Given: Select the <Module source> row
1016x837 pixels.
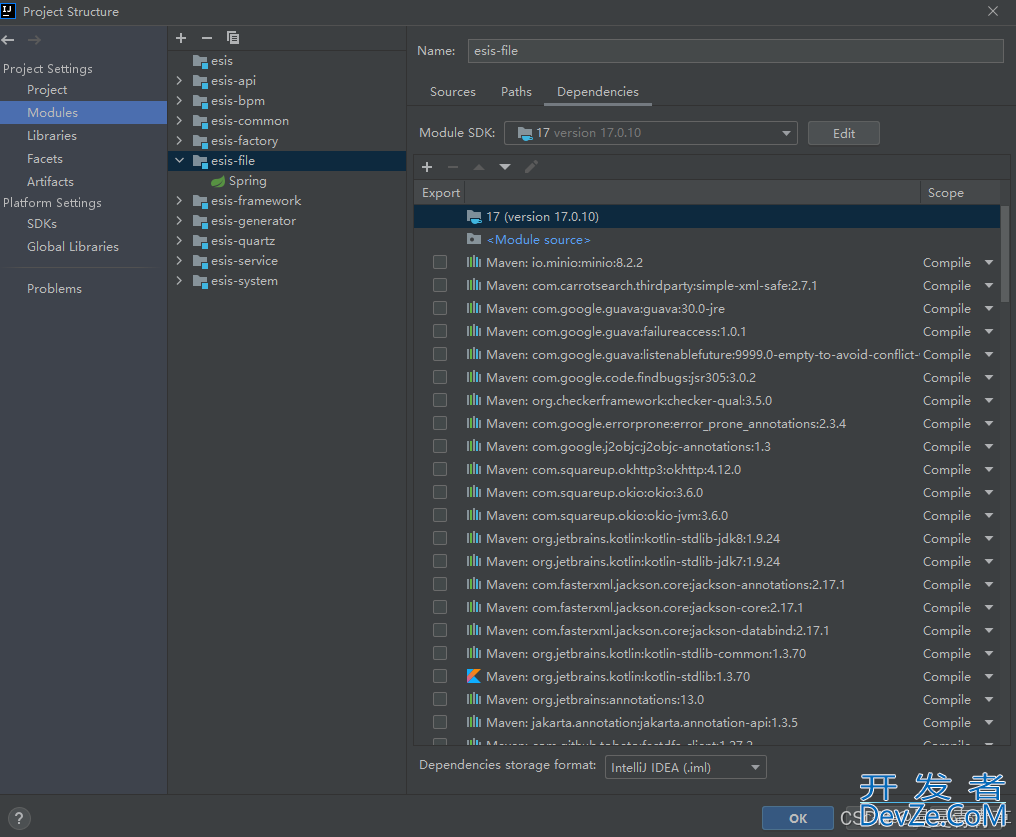Looking at the screenshot, I should point(706,240).
